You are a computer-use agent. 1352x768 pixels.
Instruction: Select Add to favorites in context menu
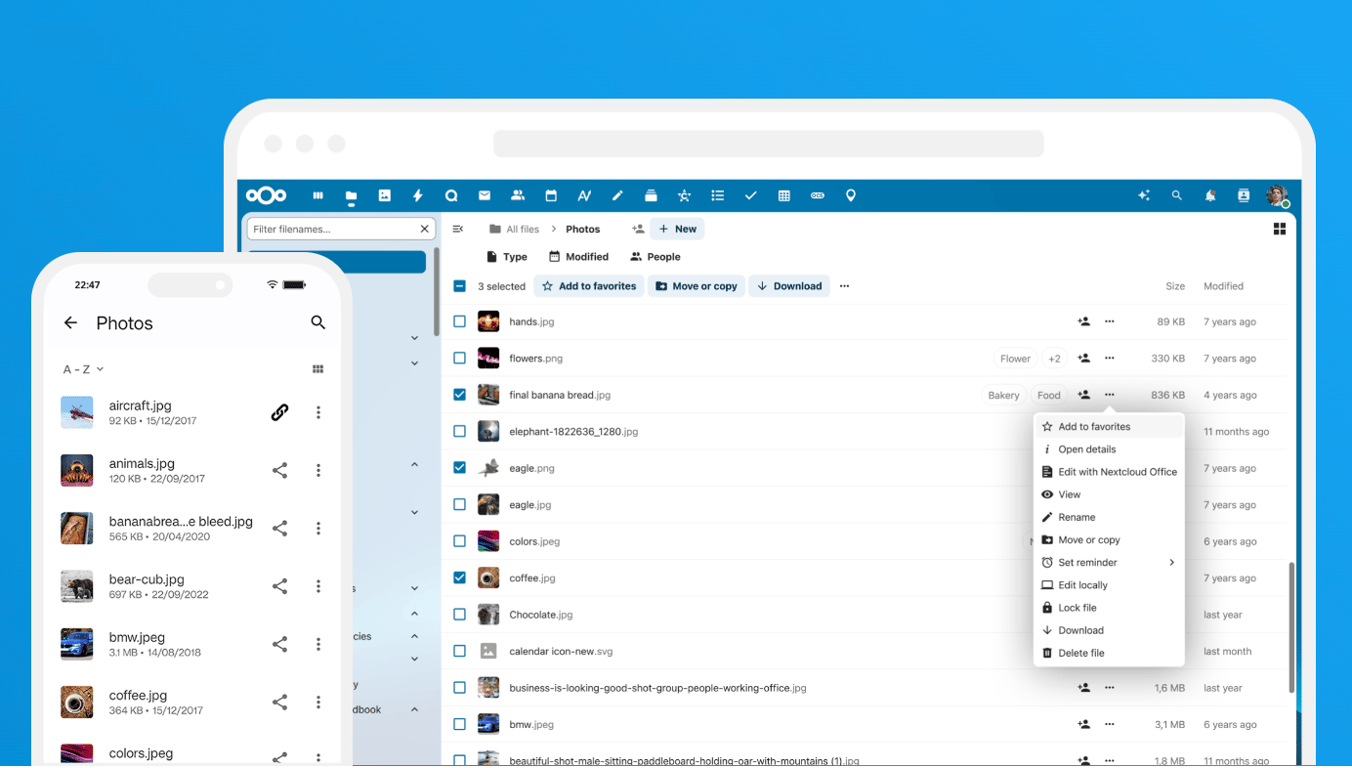click(x=1096, y=425)
